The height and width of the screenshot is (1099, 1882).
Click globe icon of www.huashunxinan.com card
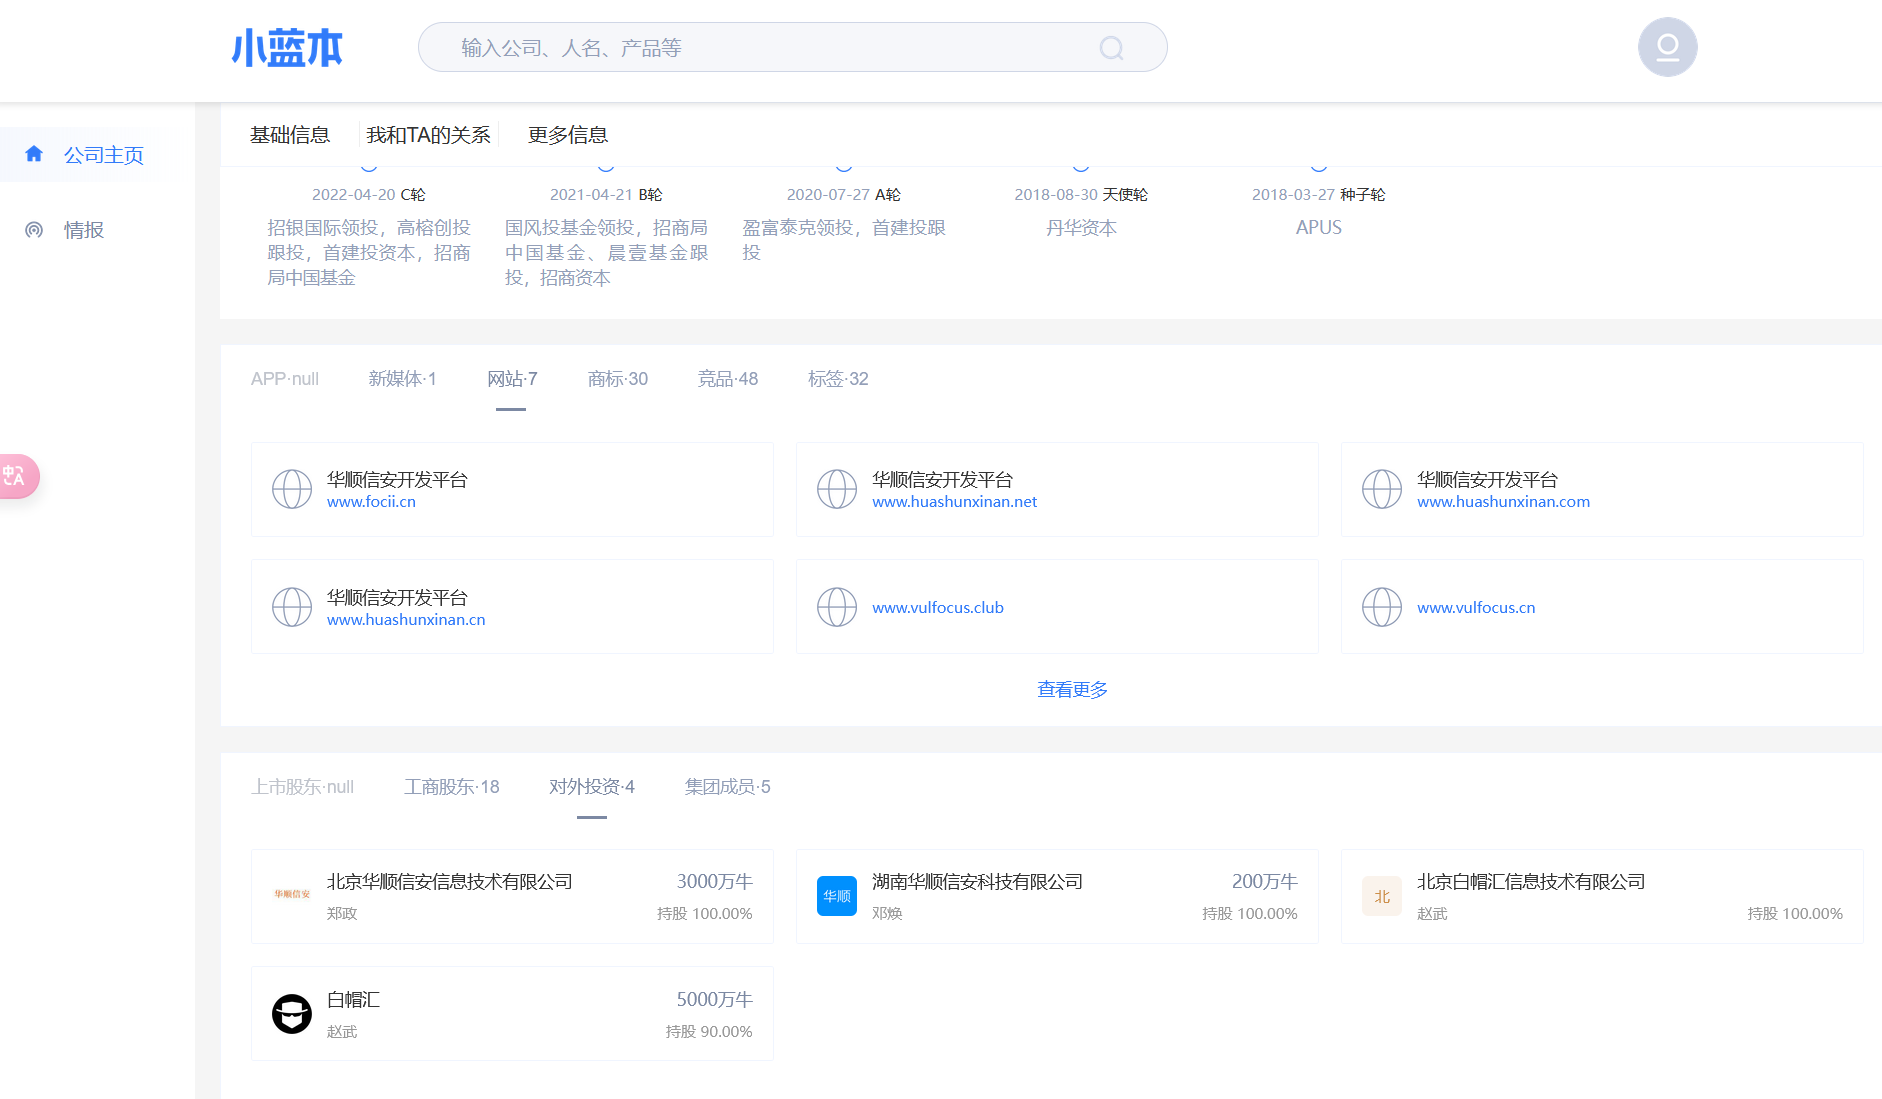pyautogui.click(x=1382, y=489)
